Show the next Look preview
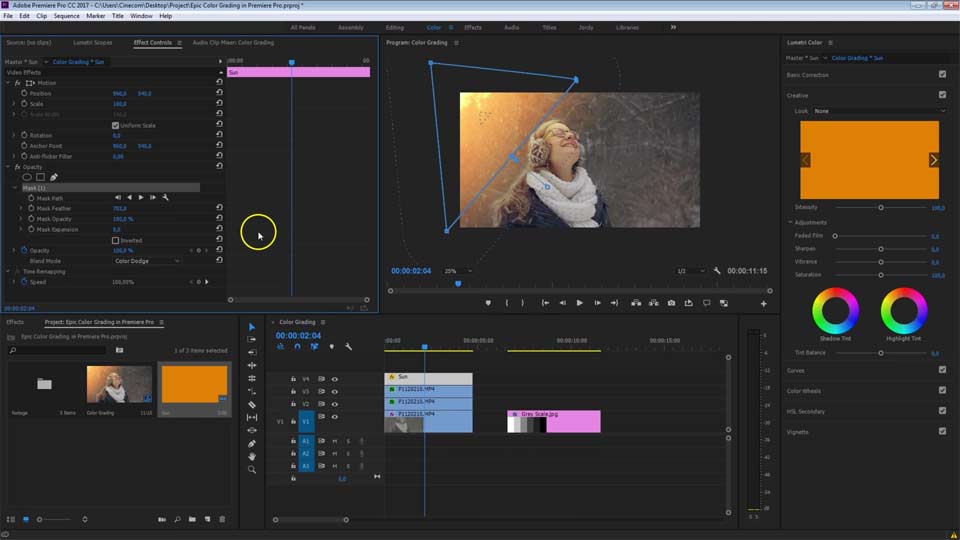The width and height of the screenshot is (960, 540). coord(933,160)
